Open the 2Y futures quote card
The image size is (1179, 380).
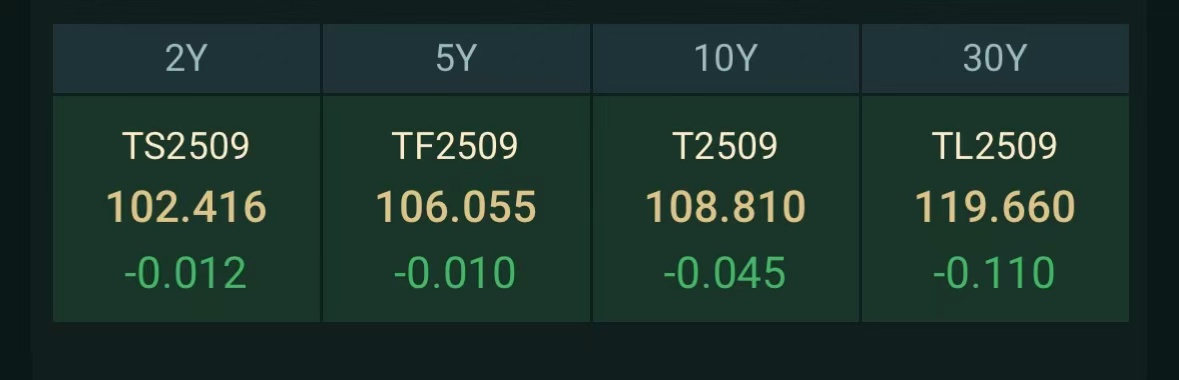pyautogui.click(x=186, y=208)
